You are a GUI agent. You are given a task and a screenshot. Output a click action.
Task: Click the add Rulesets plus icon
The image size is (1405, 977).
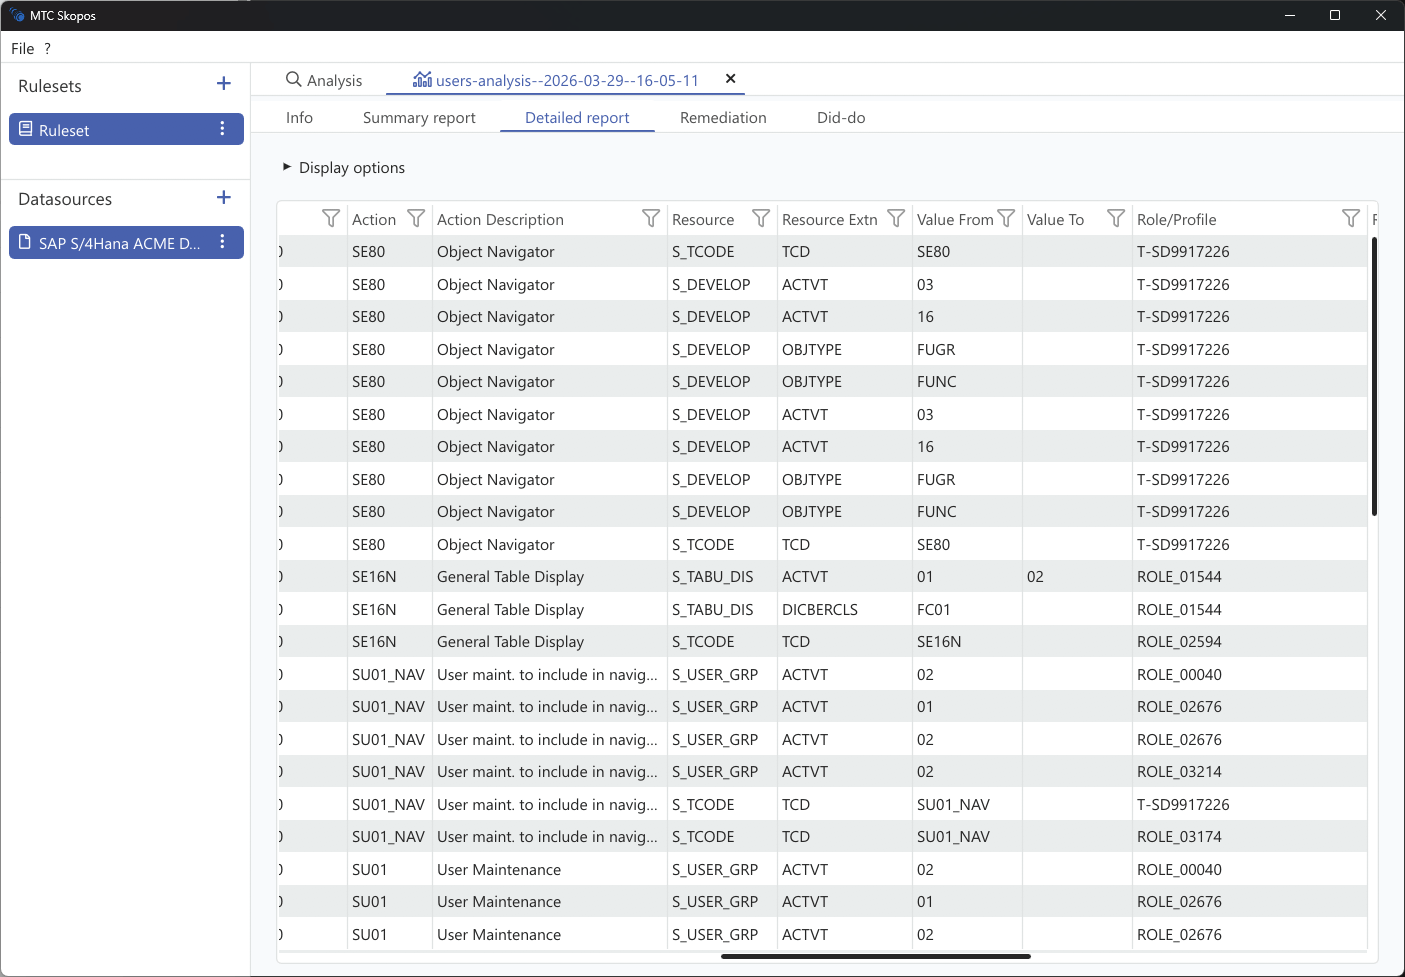(223, 84)
